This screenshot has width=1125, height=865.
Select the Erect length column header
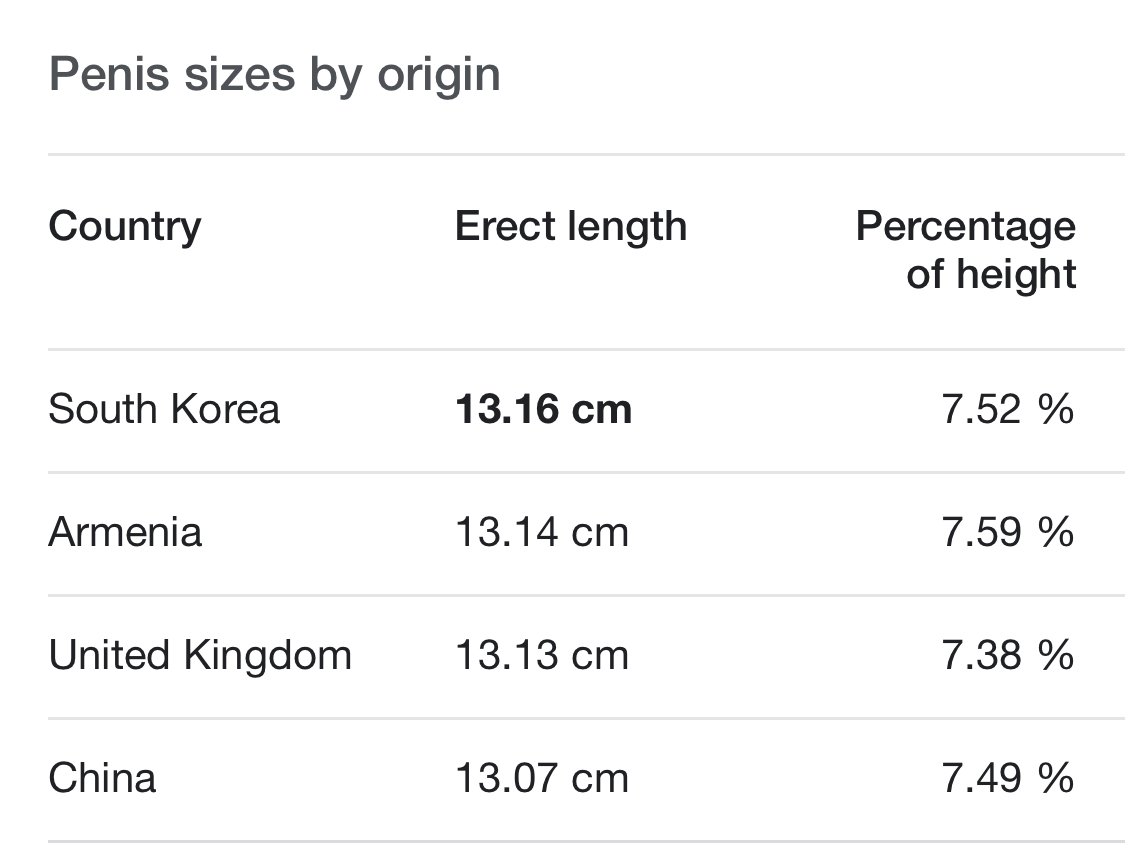(x=571, y=226)
